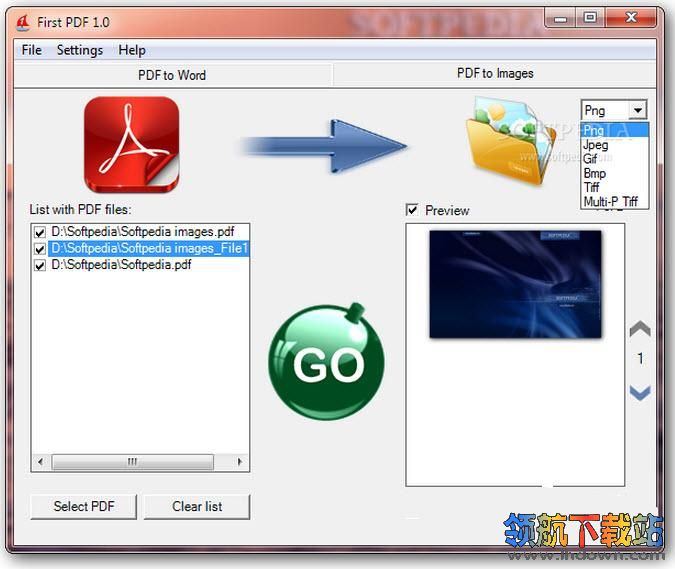The image size is (675, 569).
Task: Click the red Adobe PDF icon
Action: [132, 144]
